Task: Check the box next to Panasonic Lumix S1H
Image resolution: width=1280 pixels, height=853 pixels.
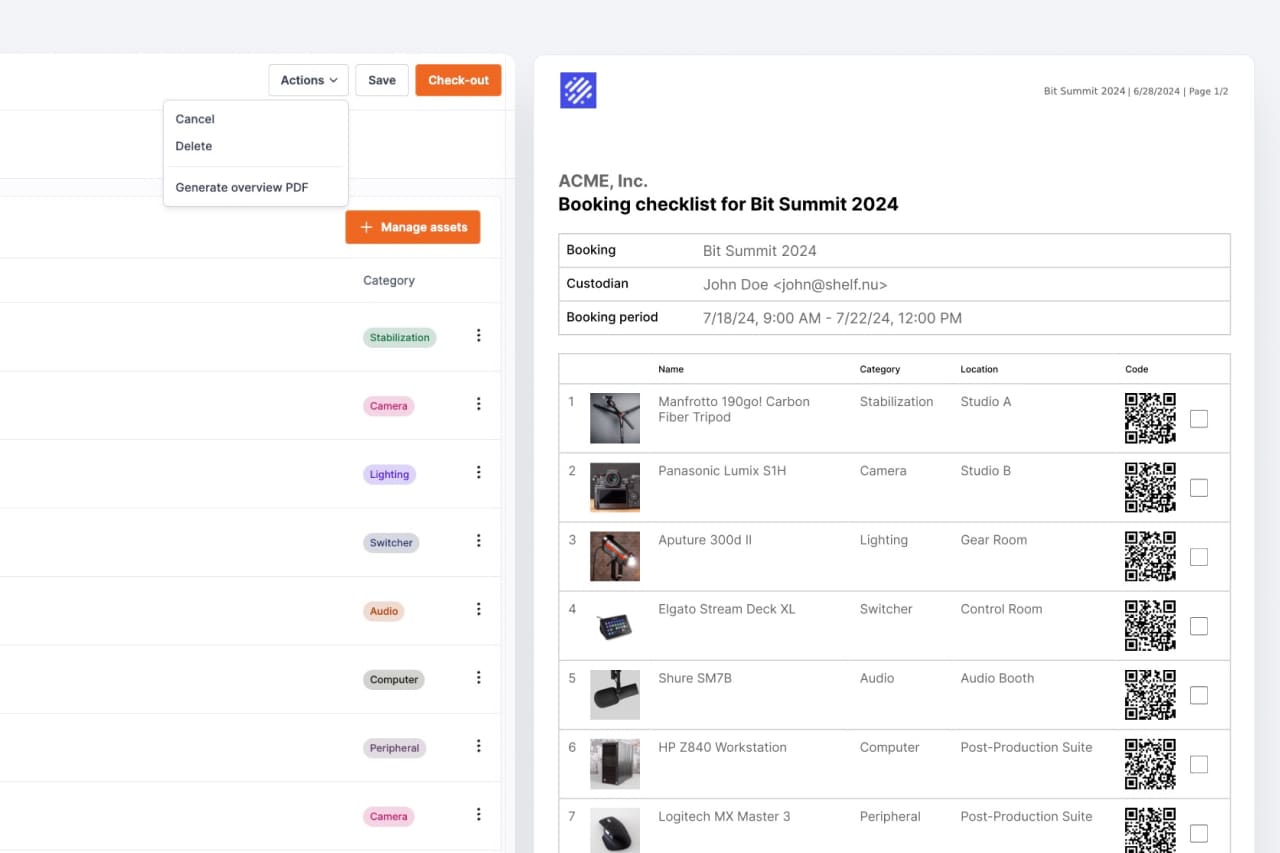Action: click(x=1198, y=487)
